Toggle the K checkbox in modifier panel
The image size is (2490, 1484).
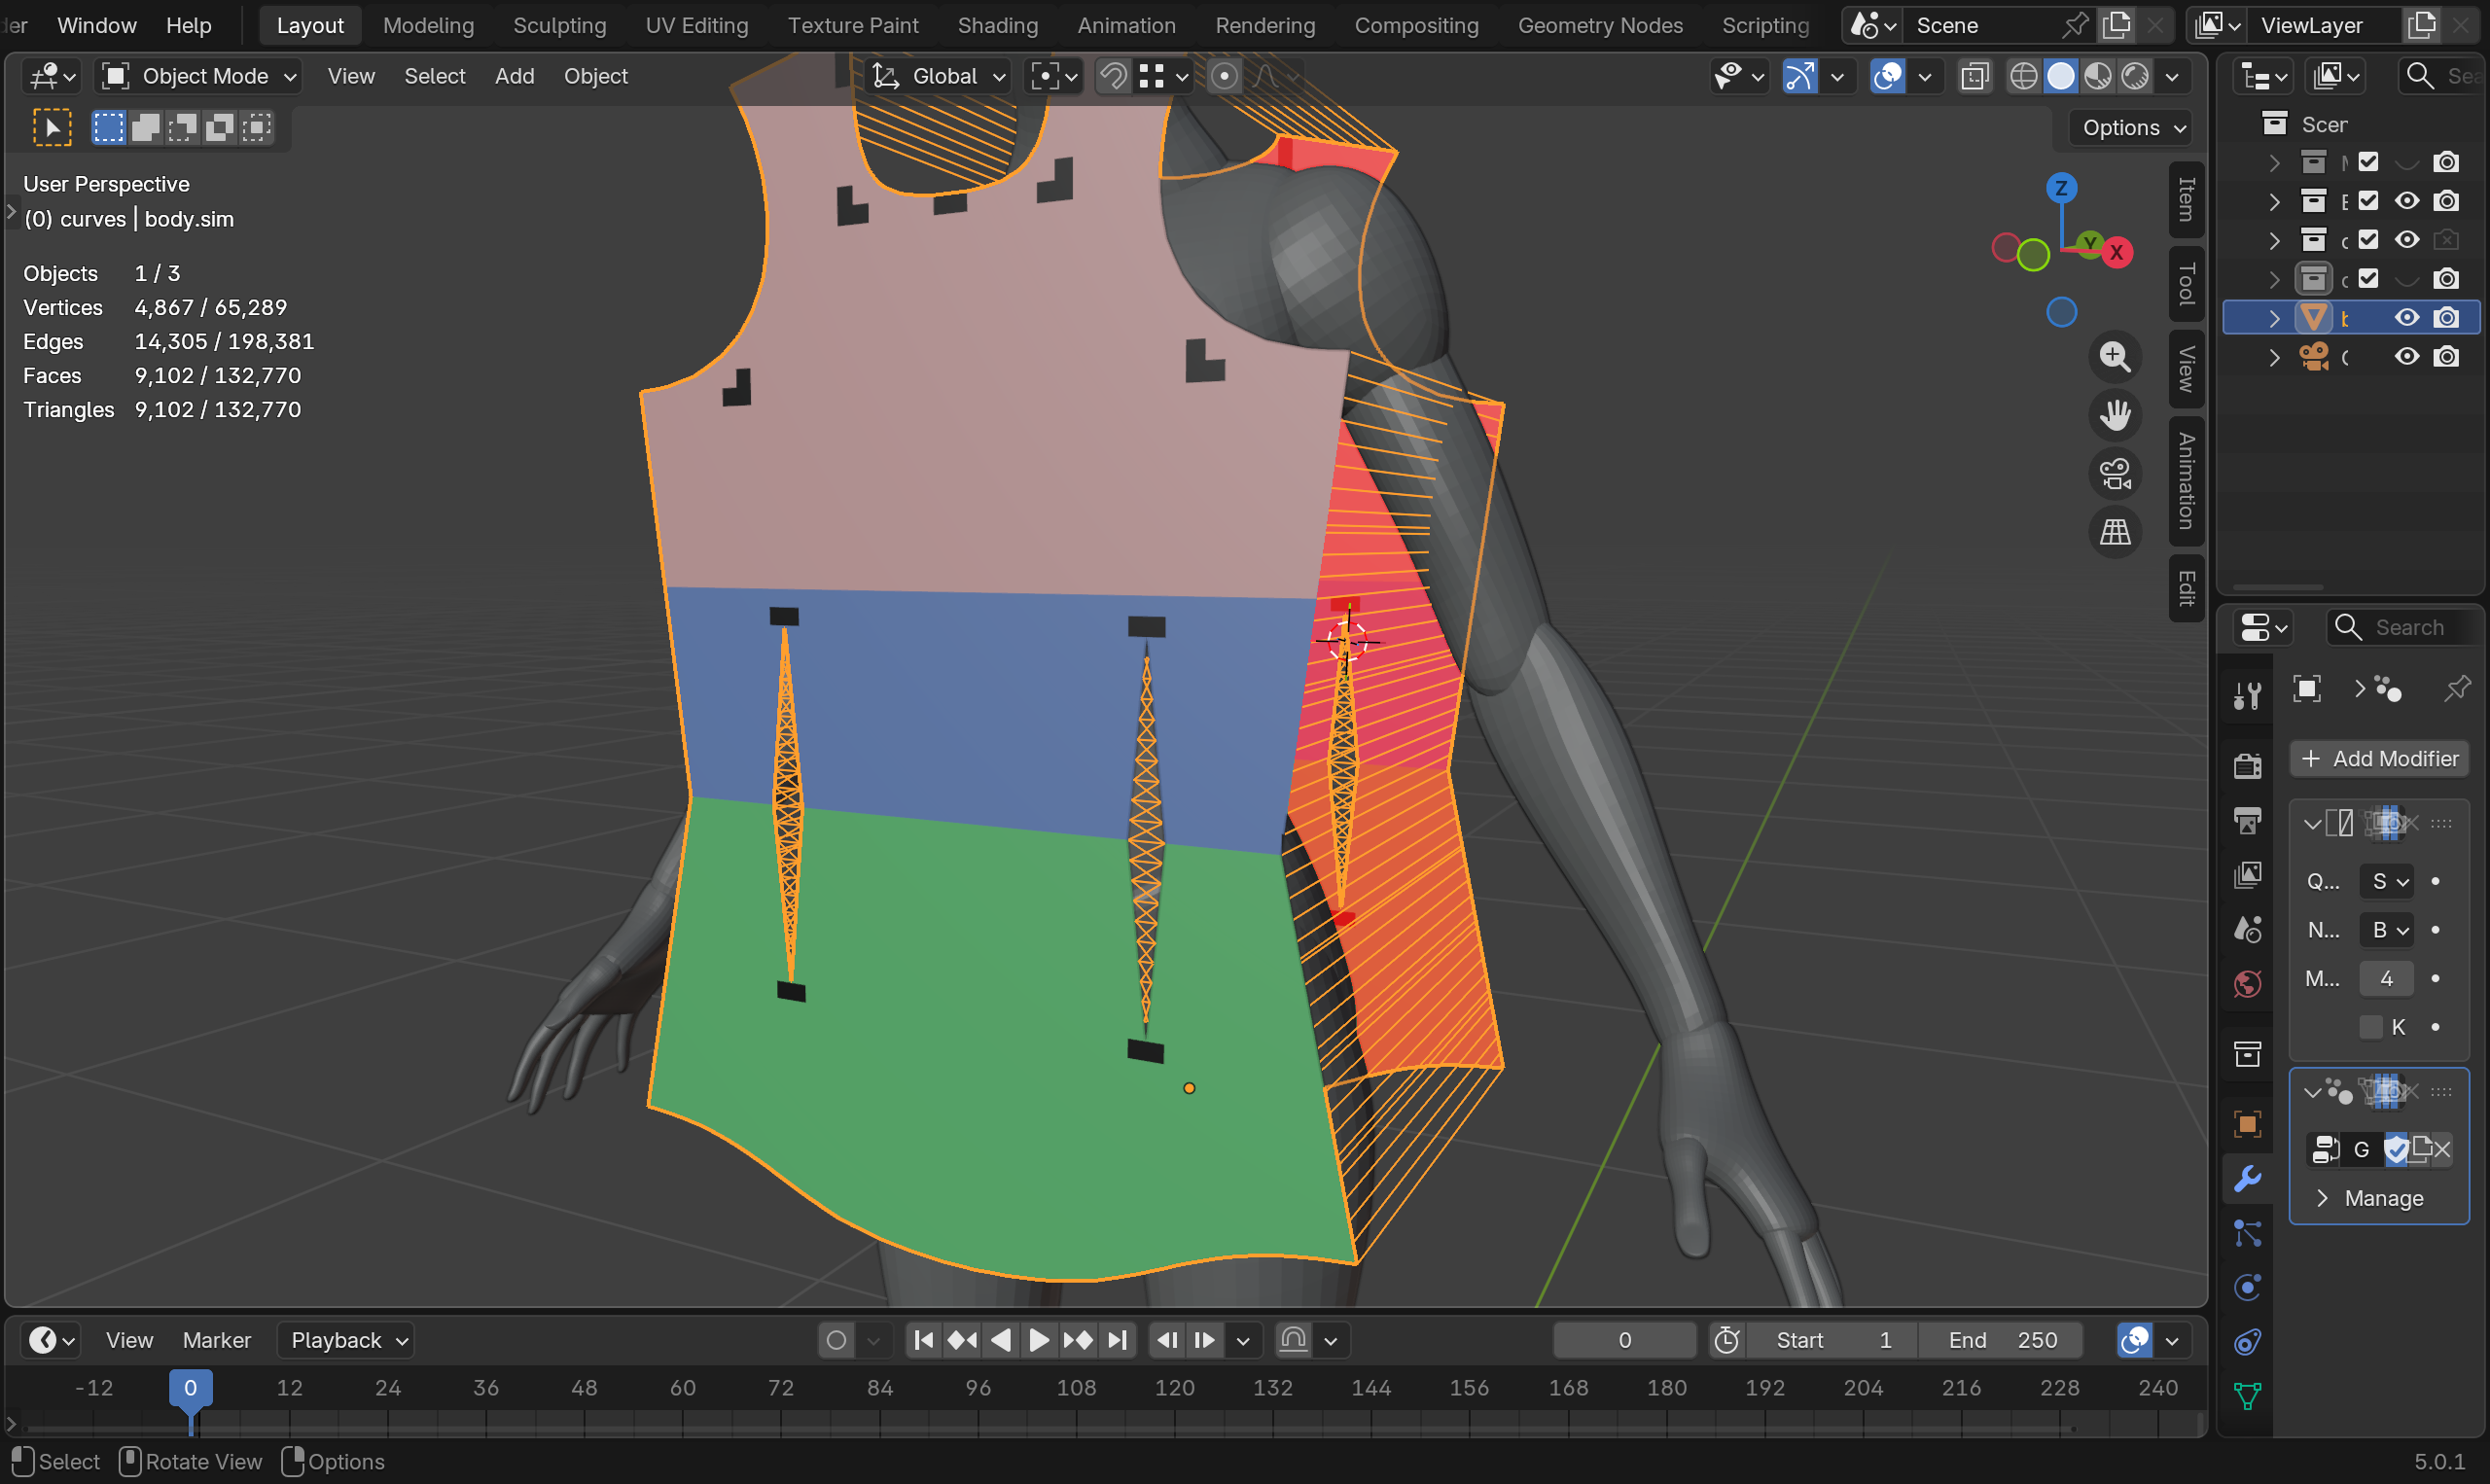click(2370, 1027)
